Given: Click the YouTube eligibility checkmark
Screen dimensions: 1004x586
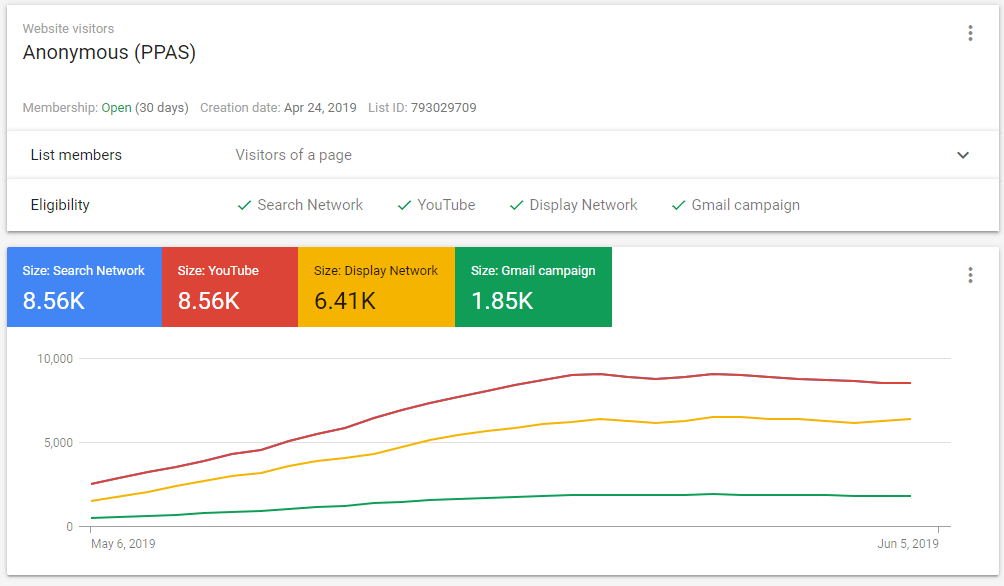Looking at the screenshot, I should (404, 205).
